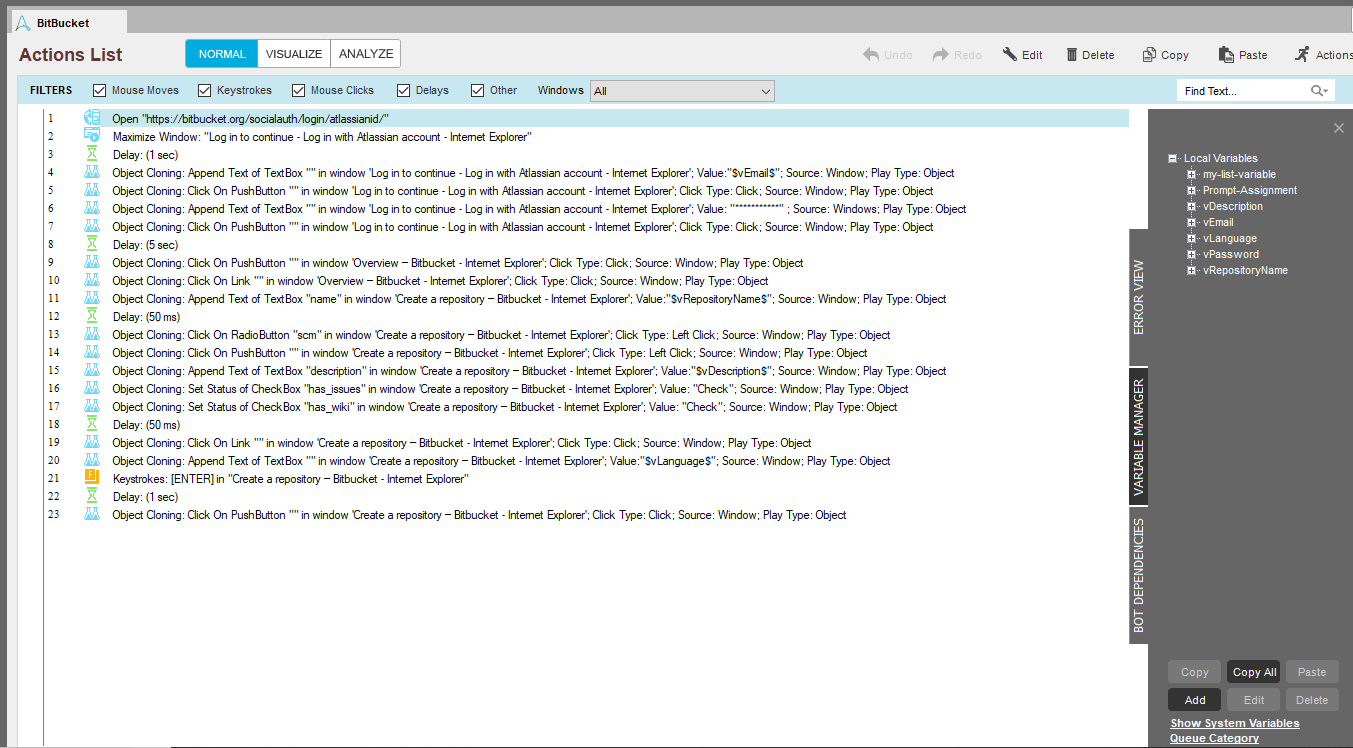Click the flask icon on line 20
The height and width of the screenshot is (748, 1353).
[x=92, y=460]
